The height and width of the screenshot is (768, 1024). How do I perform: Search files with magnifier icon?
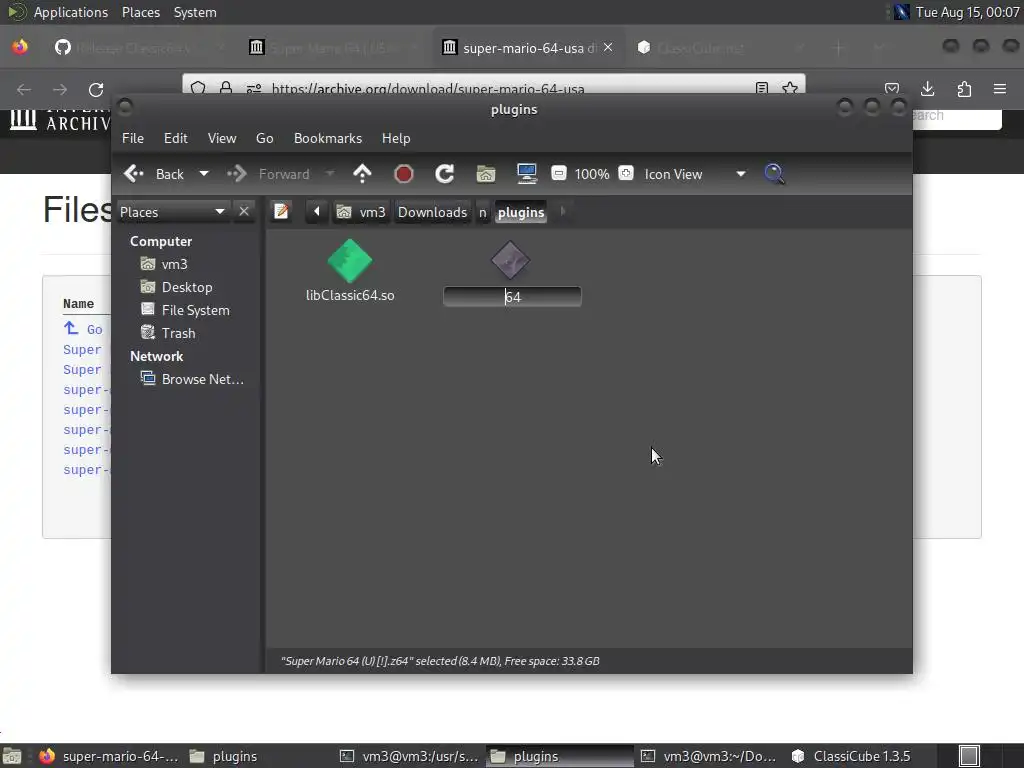tap(775, 174)
